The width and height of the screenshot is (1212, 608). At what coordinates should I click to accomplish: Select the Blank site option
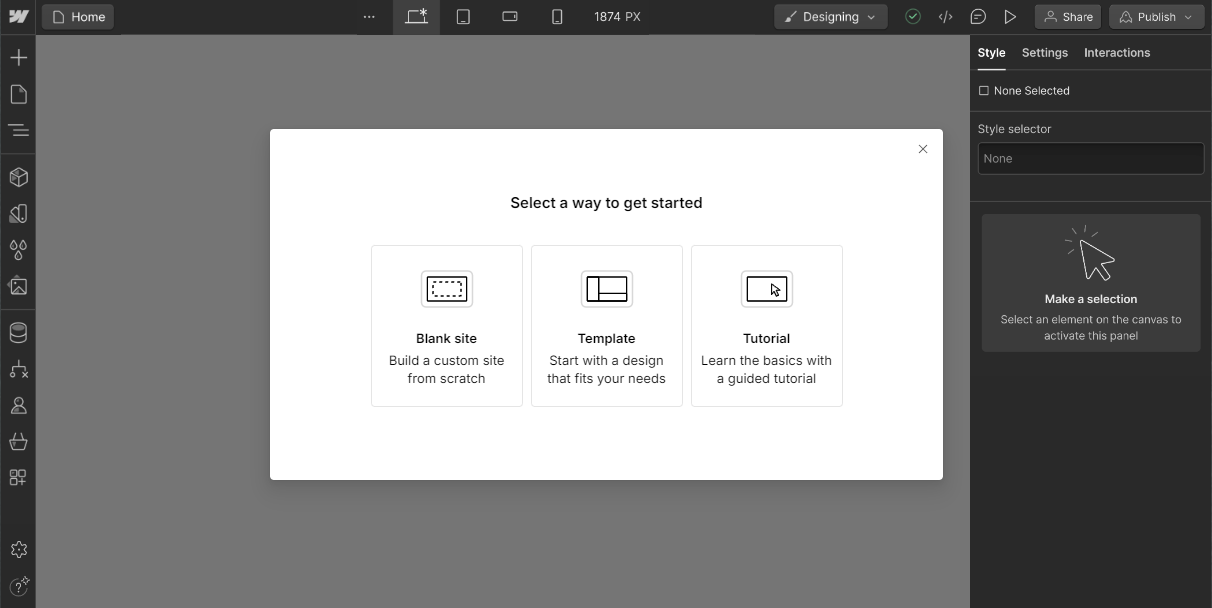pos(446,325)
